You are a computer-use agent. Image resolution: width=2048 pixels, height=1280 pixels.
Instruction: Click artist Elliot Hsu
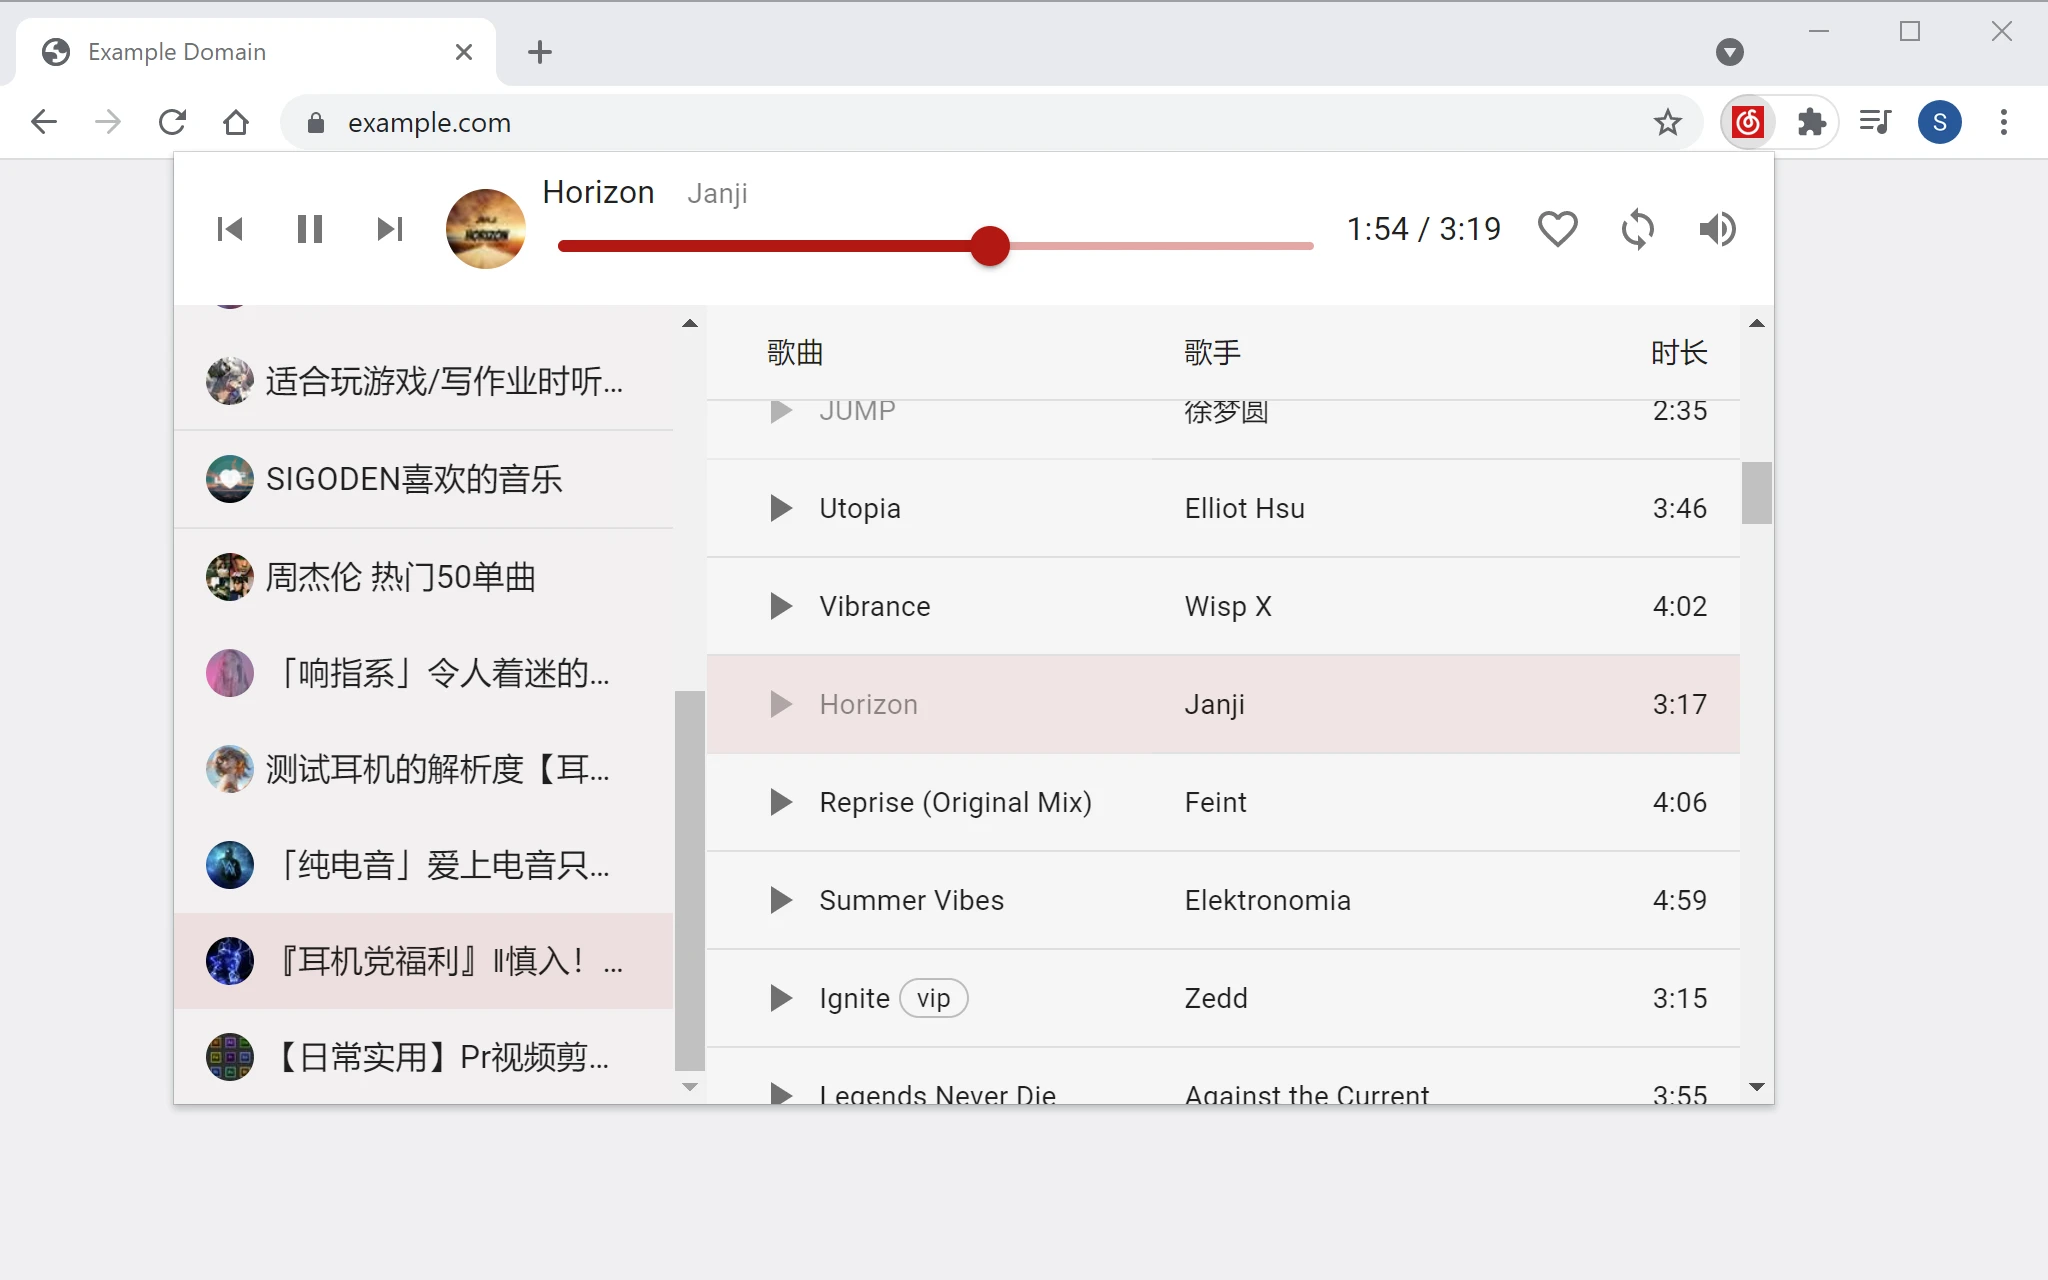[1245, 508]
